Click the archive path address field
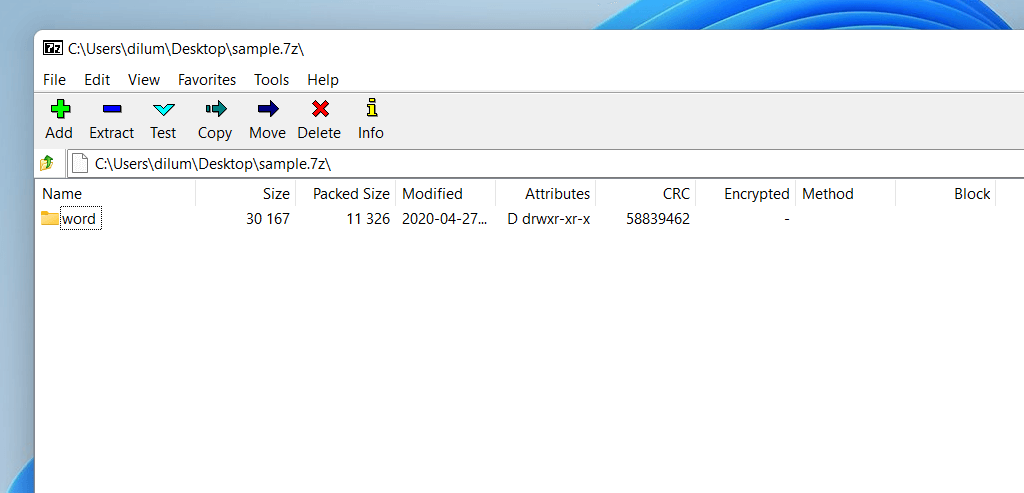The width and height of the screenshot is (1024, 493). (545, 163)
